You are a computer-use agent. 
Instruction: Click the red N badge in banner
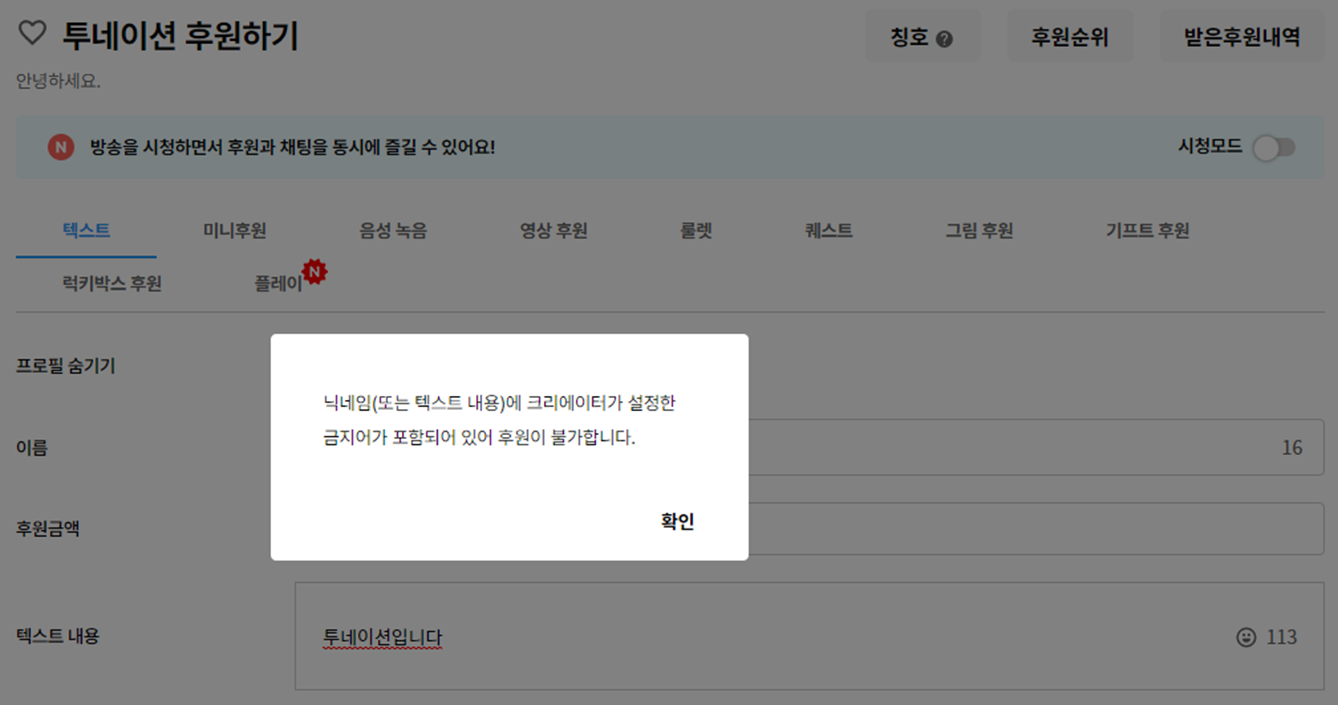click(61, 147)
